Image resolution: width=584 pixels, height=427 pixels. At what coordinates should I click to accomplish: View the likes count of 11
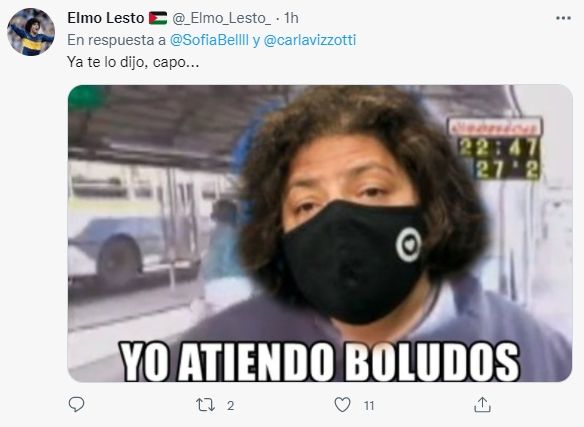coord(369,406)
